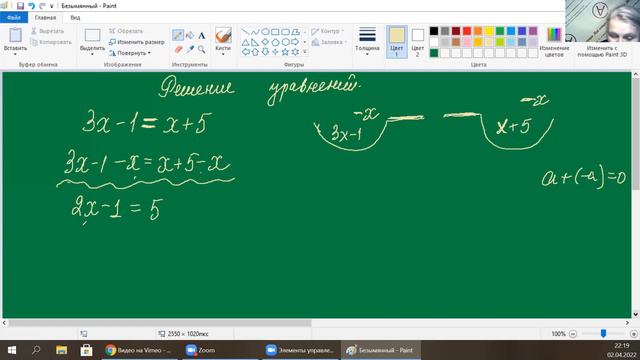The width and height of the screenshot is (640, 360).
Task: Click the horizontal scrollbar under the canvas
Action: pos(160,323)
